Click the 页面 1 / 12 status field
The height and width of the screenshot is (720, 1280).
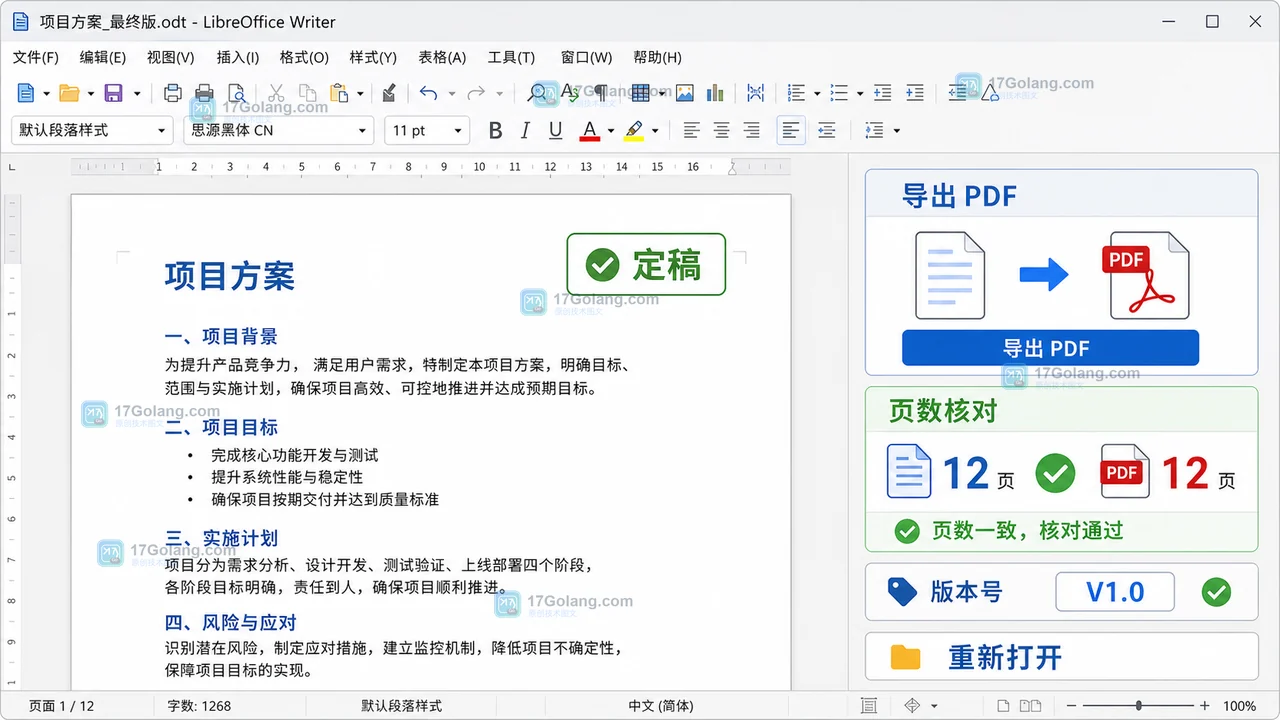61,706
